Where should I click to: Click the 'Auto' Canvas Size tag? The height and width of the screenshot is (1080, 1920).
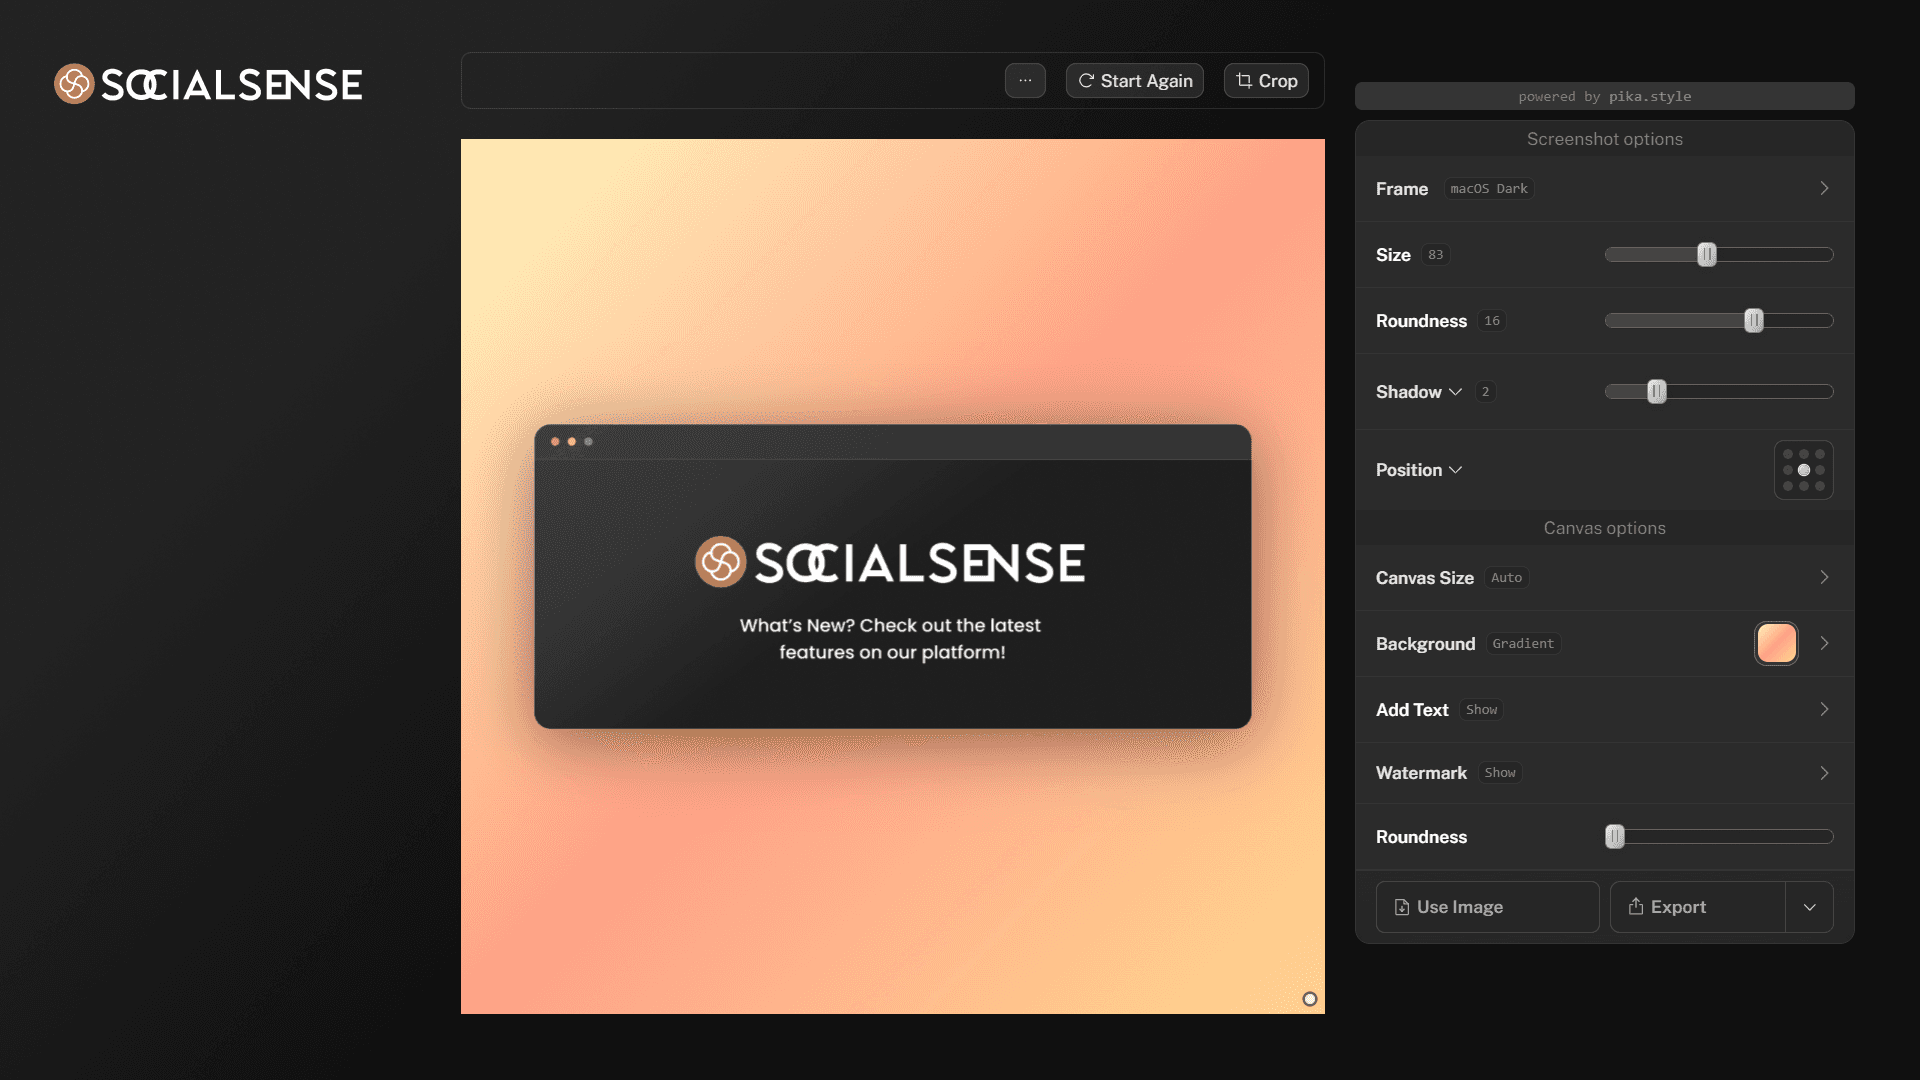point(1507,577)
